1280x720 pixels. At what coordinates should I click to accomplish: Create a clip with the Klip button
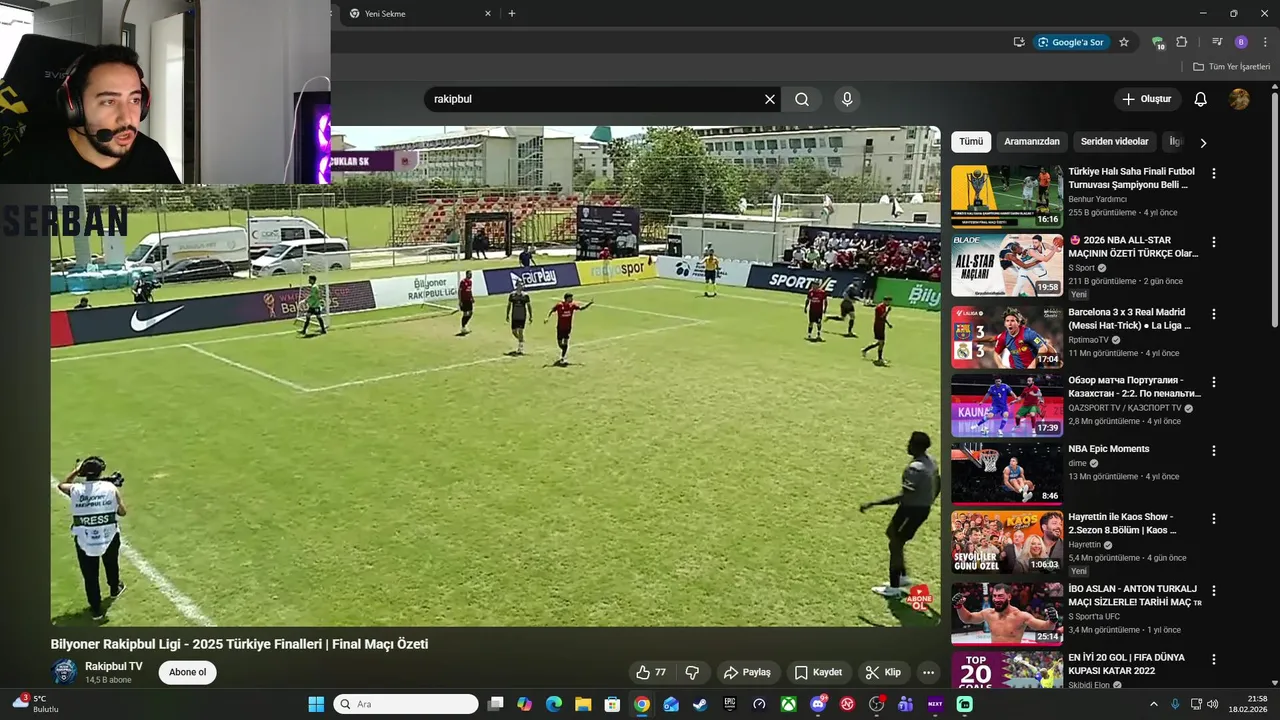(883, 672)
